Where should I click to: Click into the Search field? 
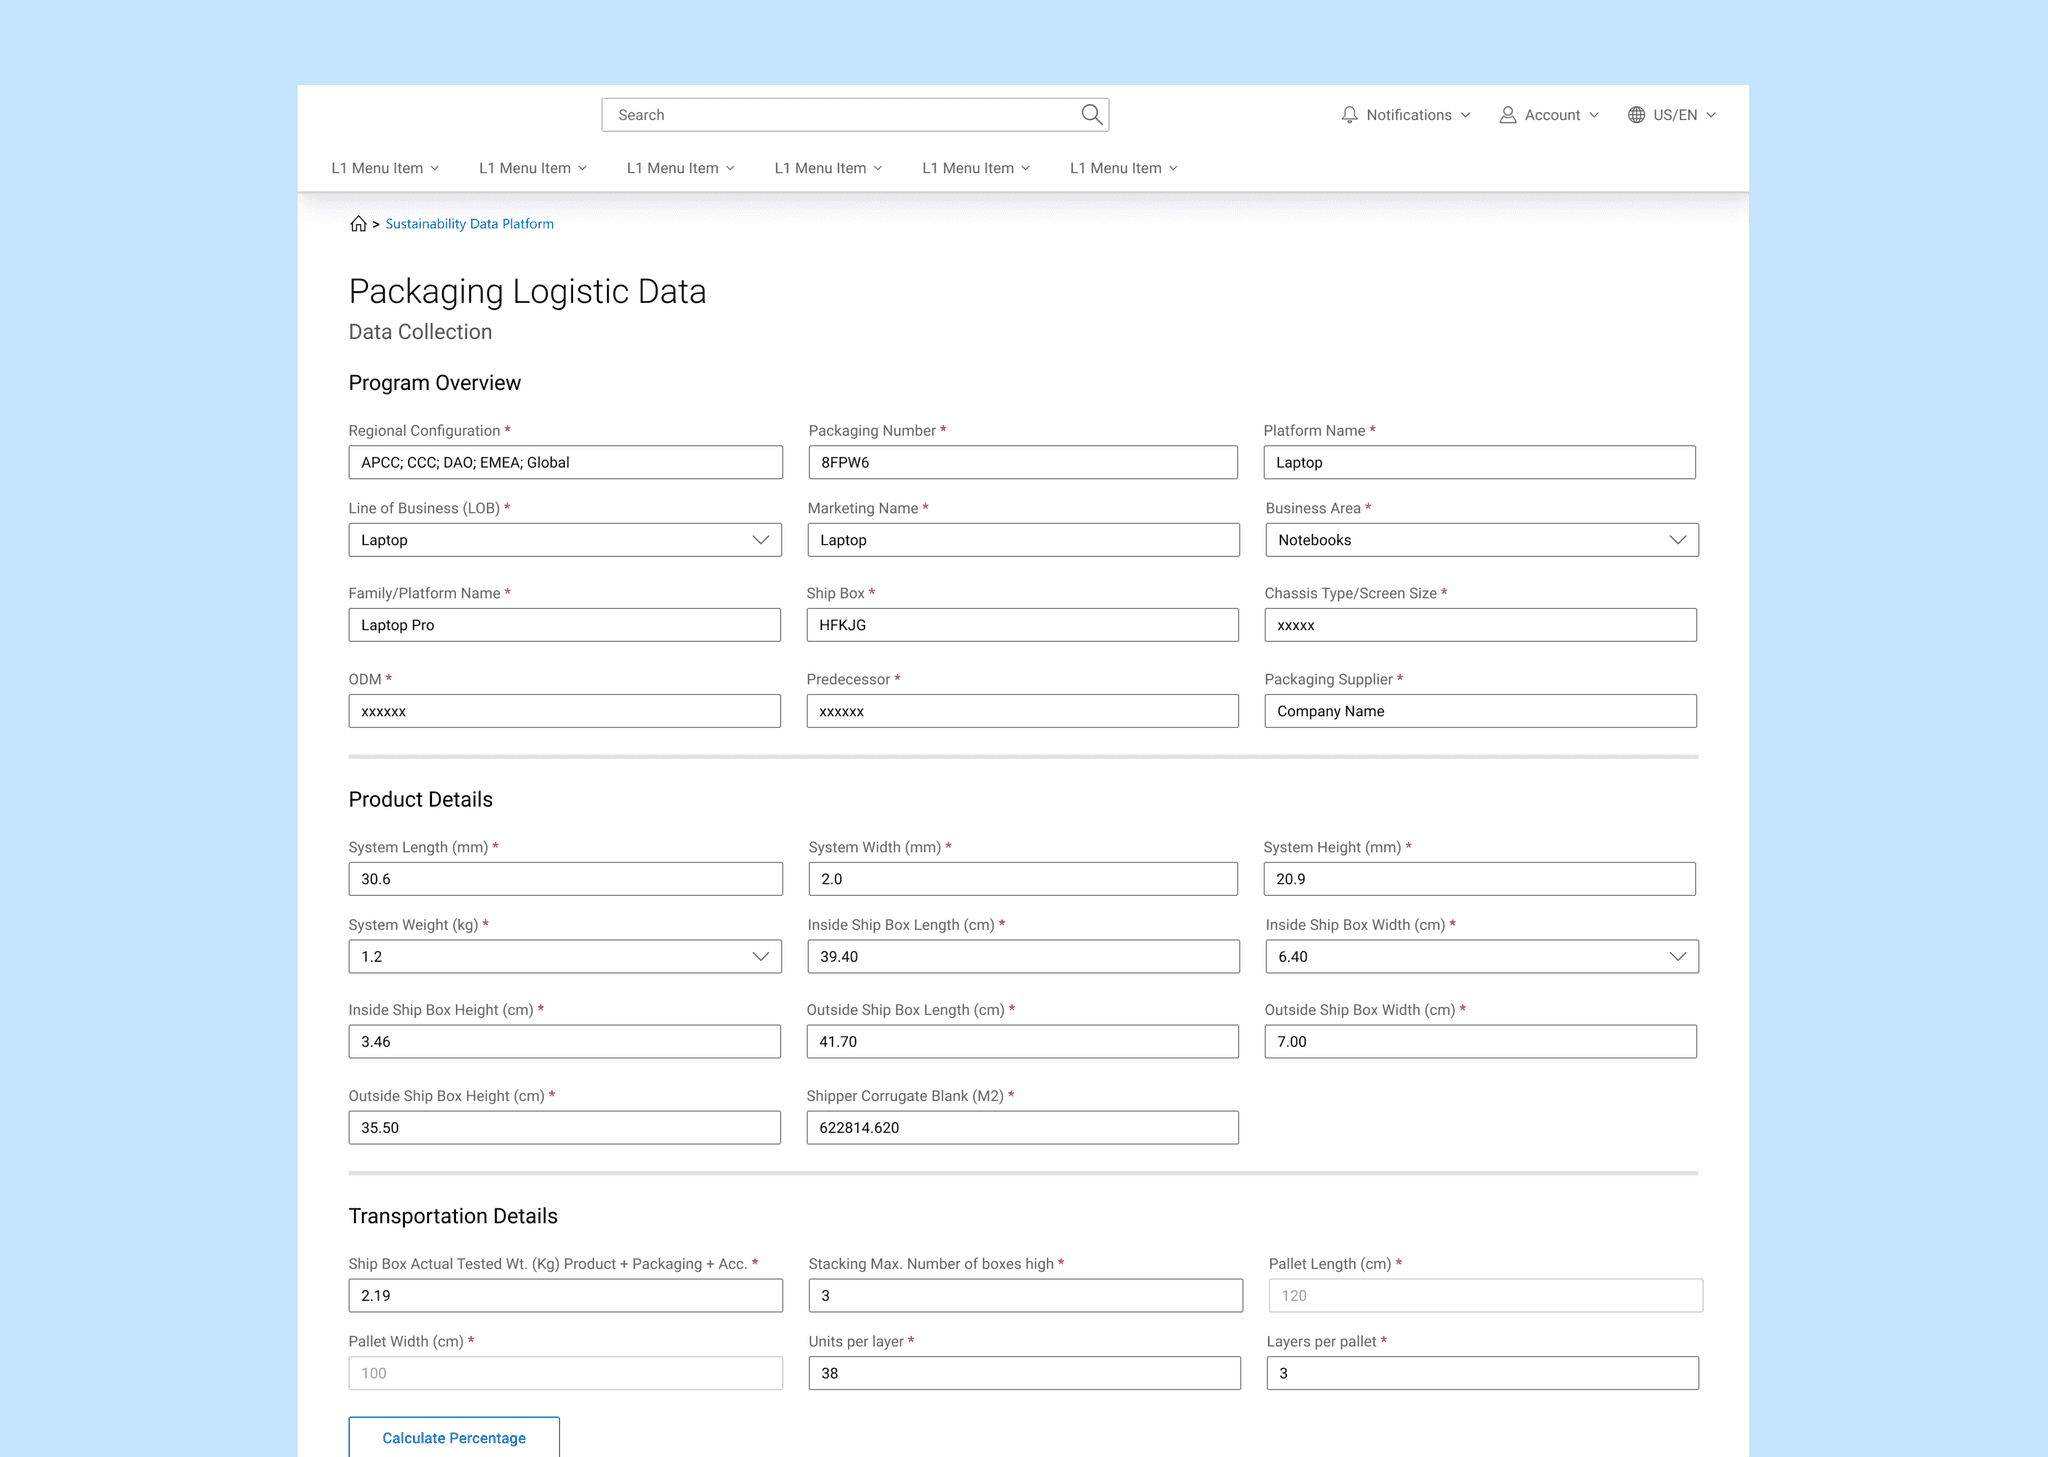click(x=840, y=115)
